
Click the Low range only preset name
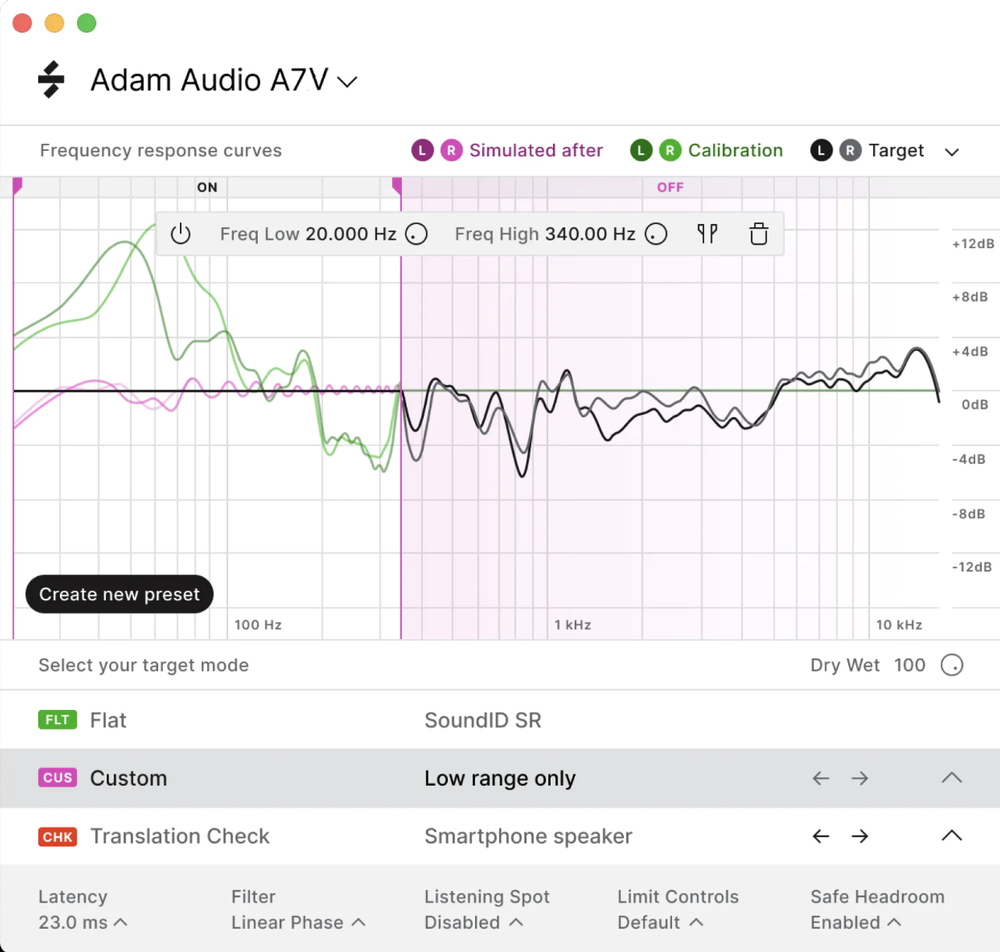pos(500,778)
